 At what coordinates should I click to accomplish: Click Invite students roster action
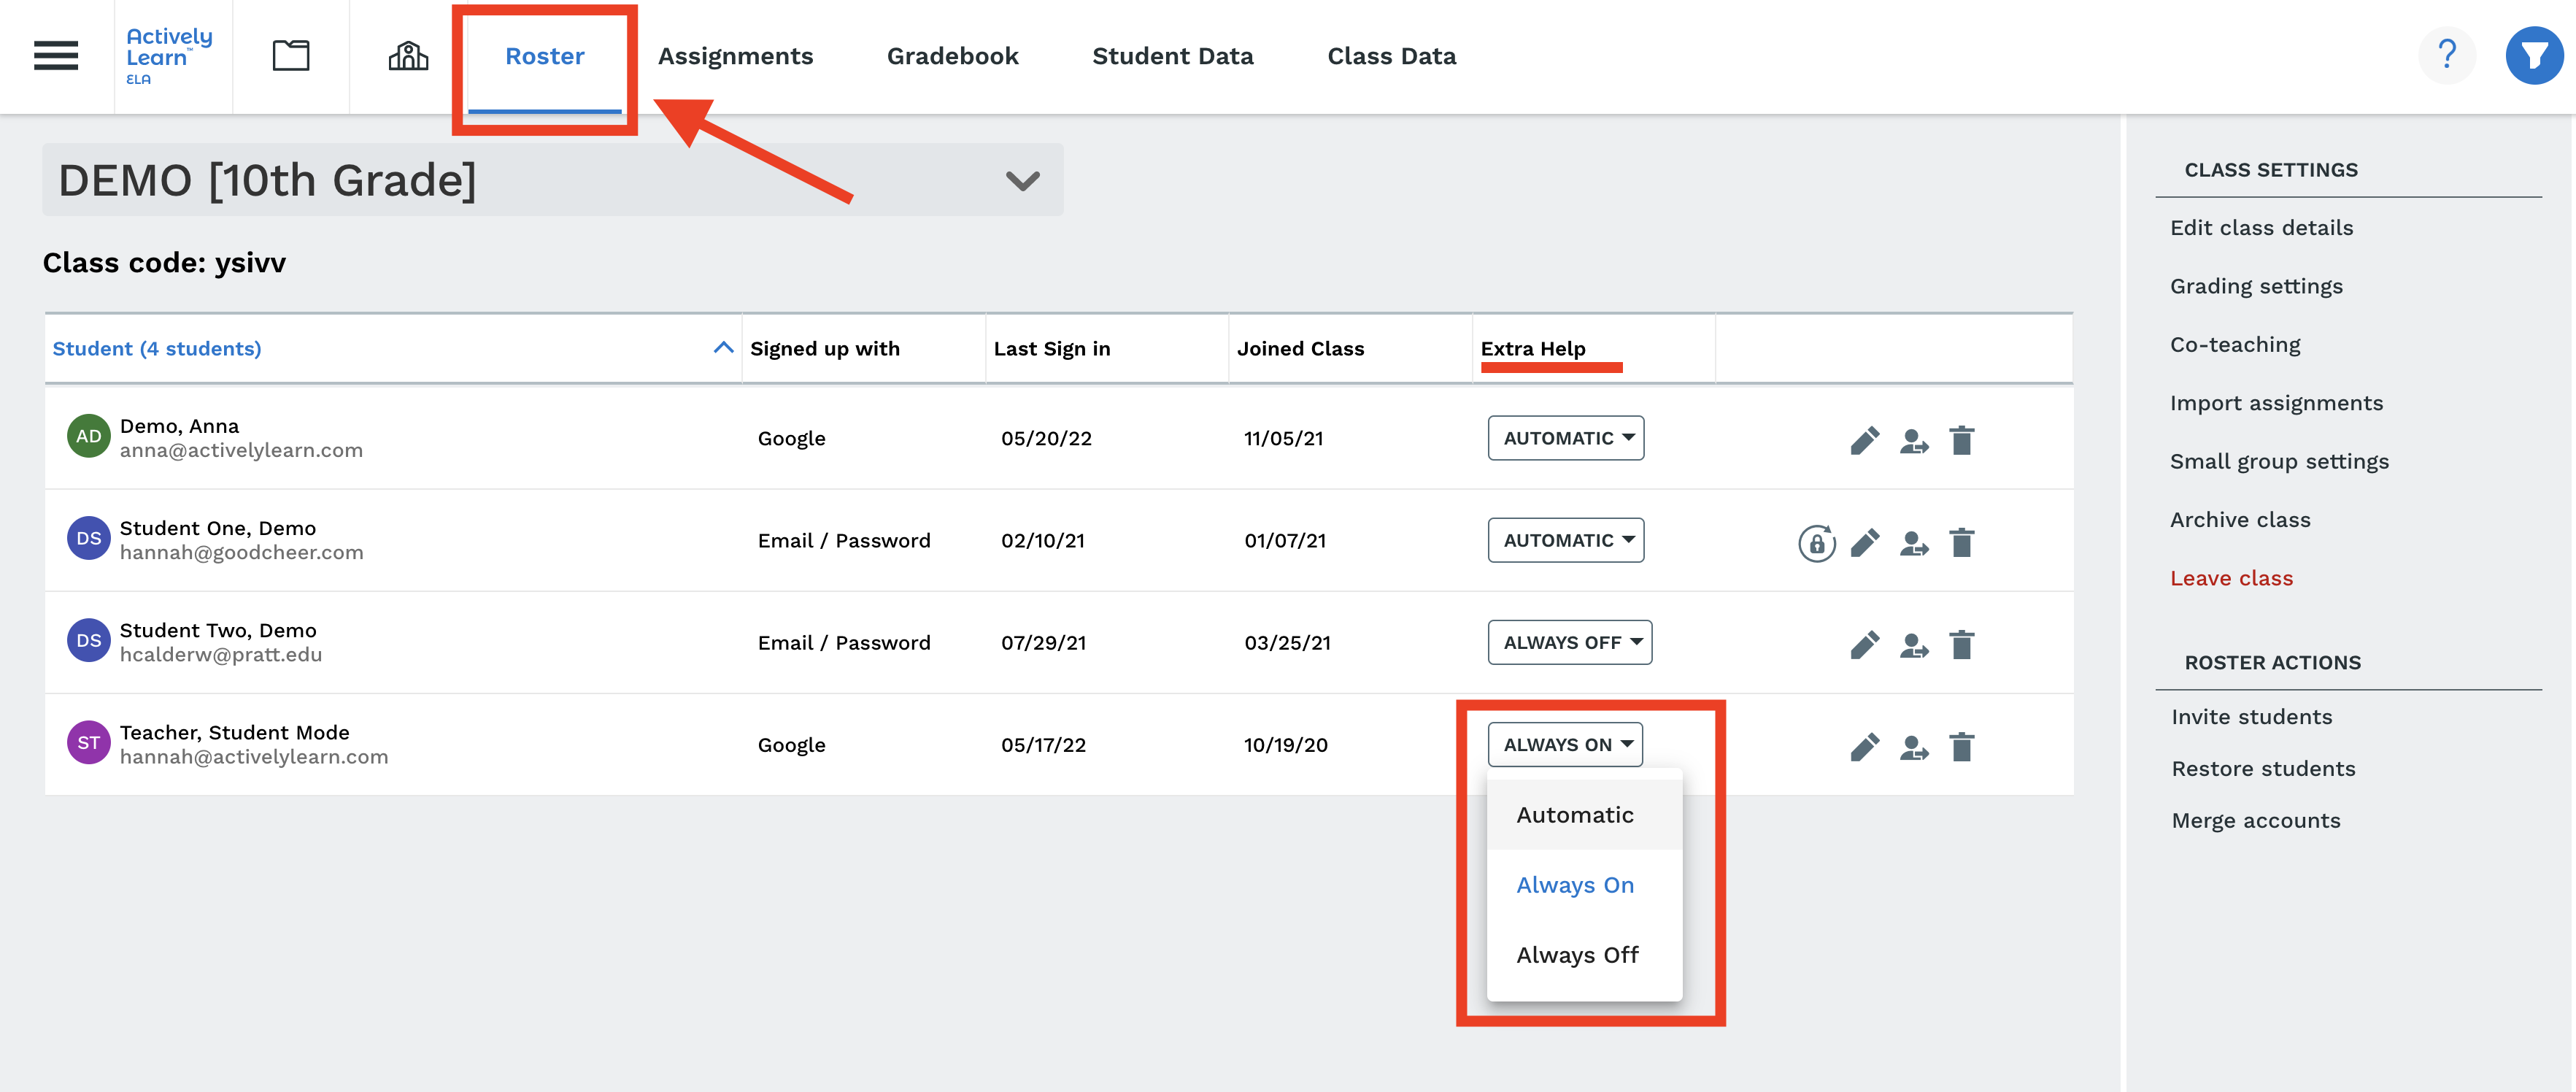click(2251, 717)
